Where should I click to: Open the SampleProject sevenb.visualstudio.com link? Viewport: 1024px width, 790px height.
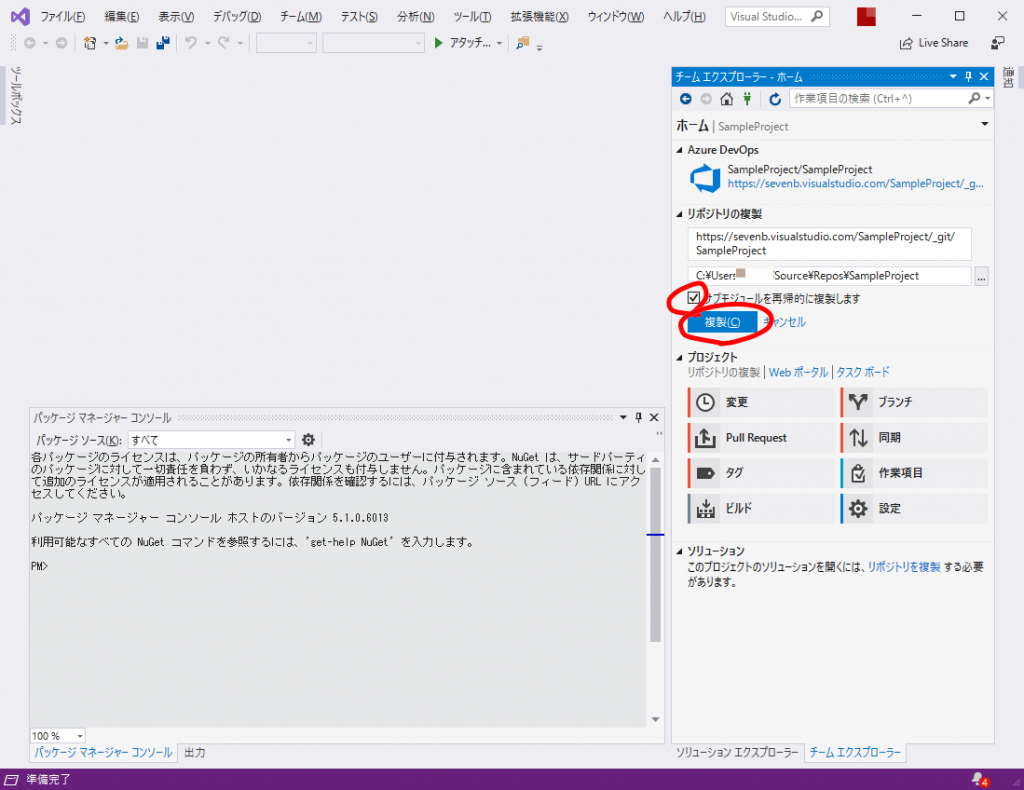point(856,184)
